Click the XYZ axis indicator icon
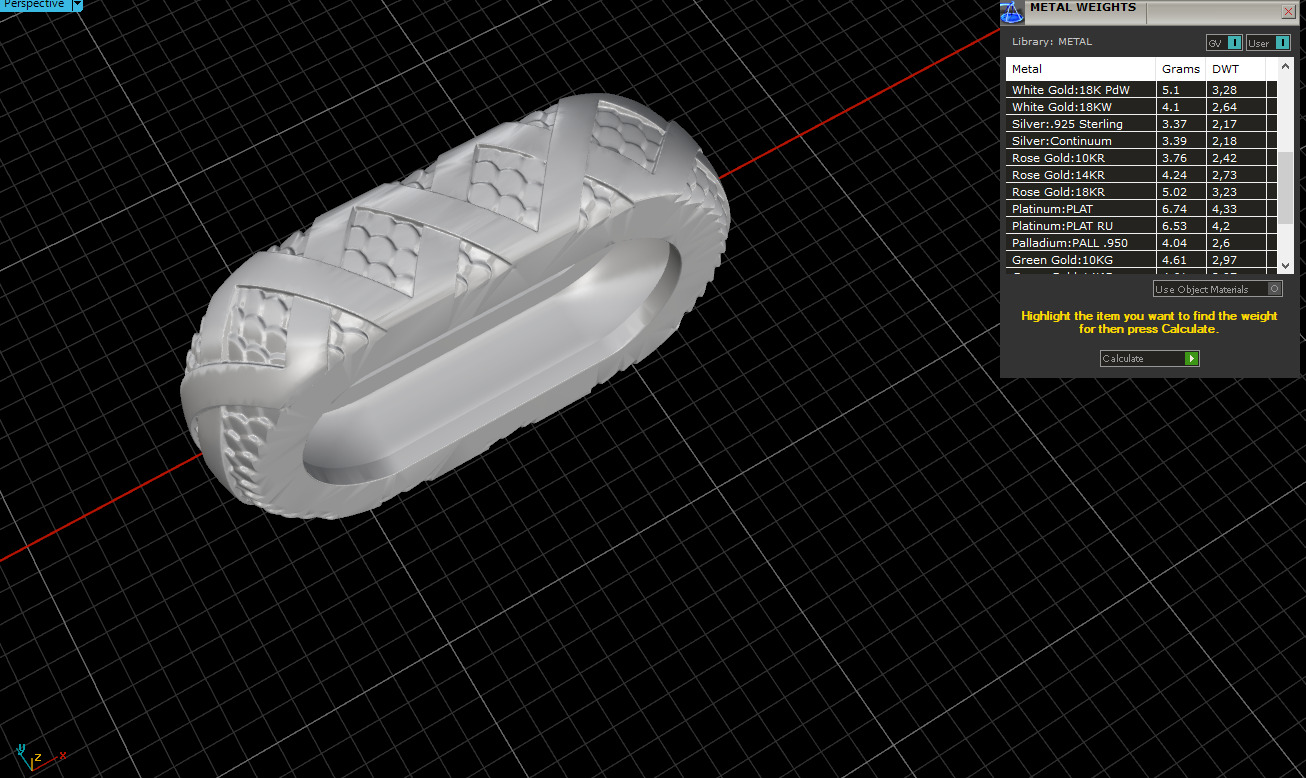Screen dimensions: 1306x778 point(39,757)
